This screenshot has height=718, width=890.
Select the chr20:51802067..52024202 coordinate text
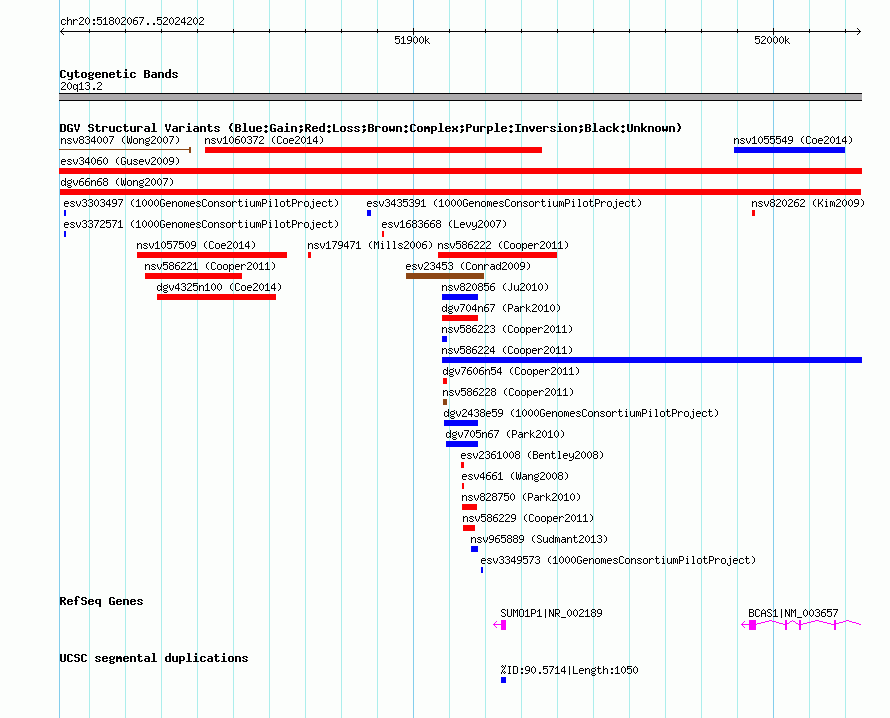pyautogui.click(x=132, y=21)
